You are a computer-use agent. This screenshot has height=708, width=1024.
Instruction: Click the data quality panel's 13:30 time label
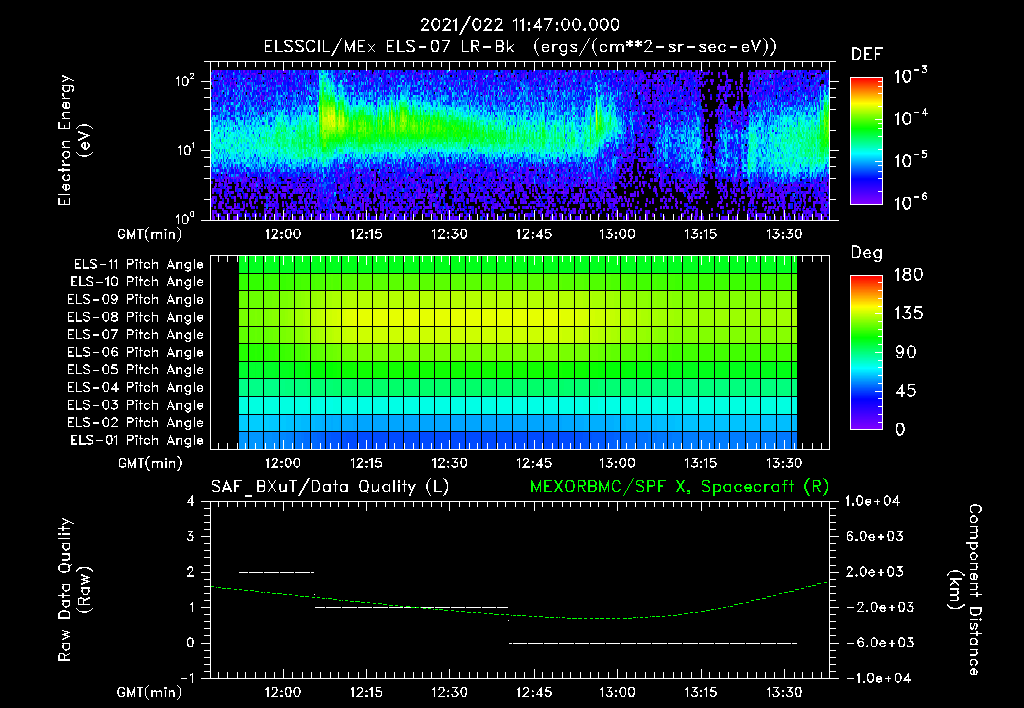pos(784,692)
